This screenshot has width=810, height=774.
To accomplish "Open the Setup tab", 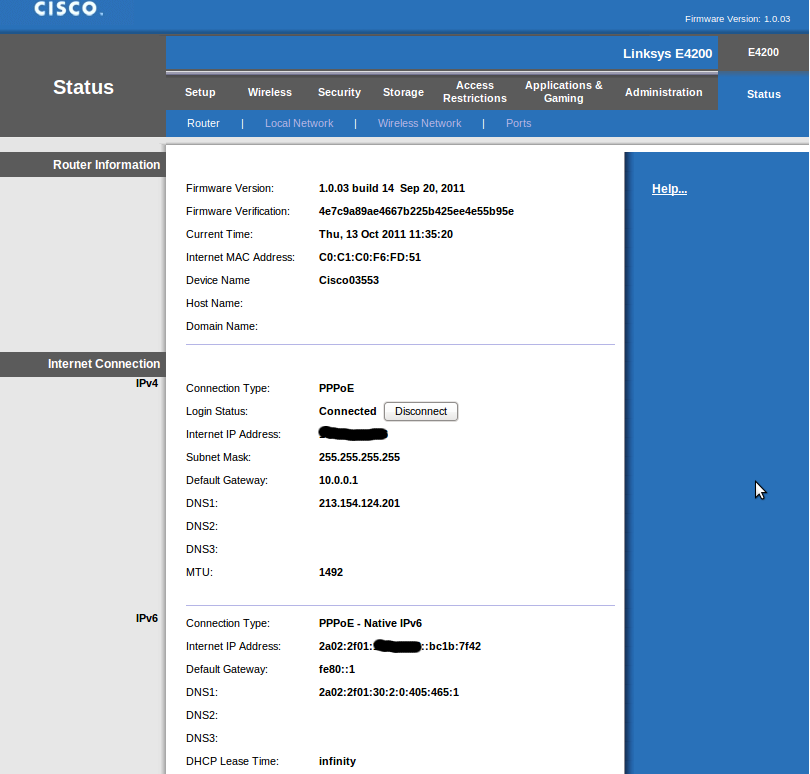I will point(200,92).
